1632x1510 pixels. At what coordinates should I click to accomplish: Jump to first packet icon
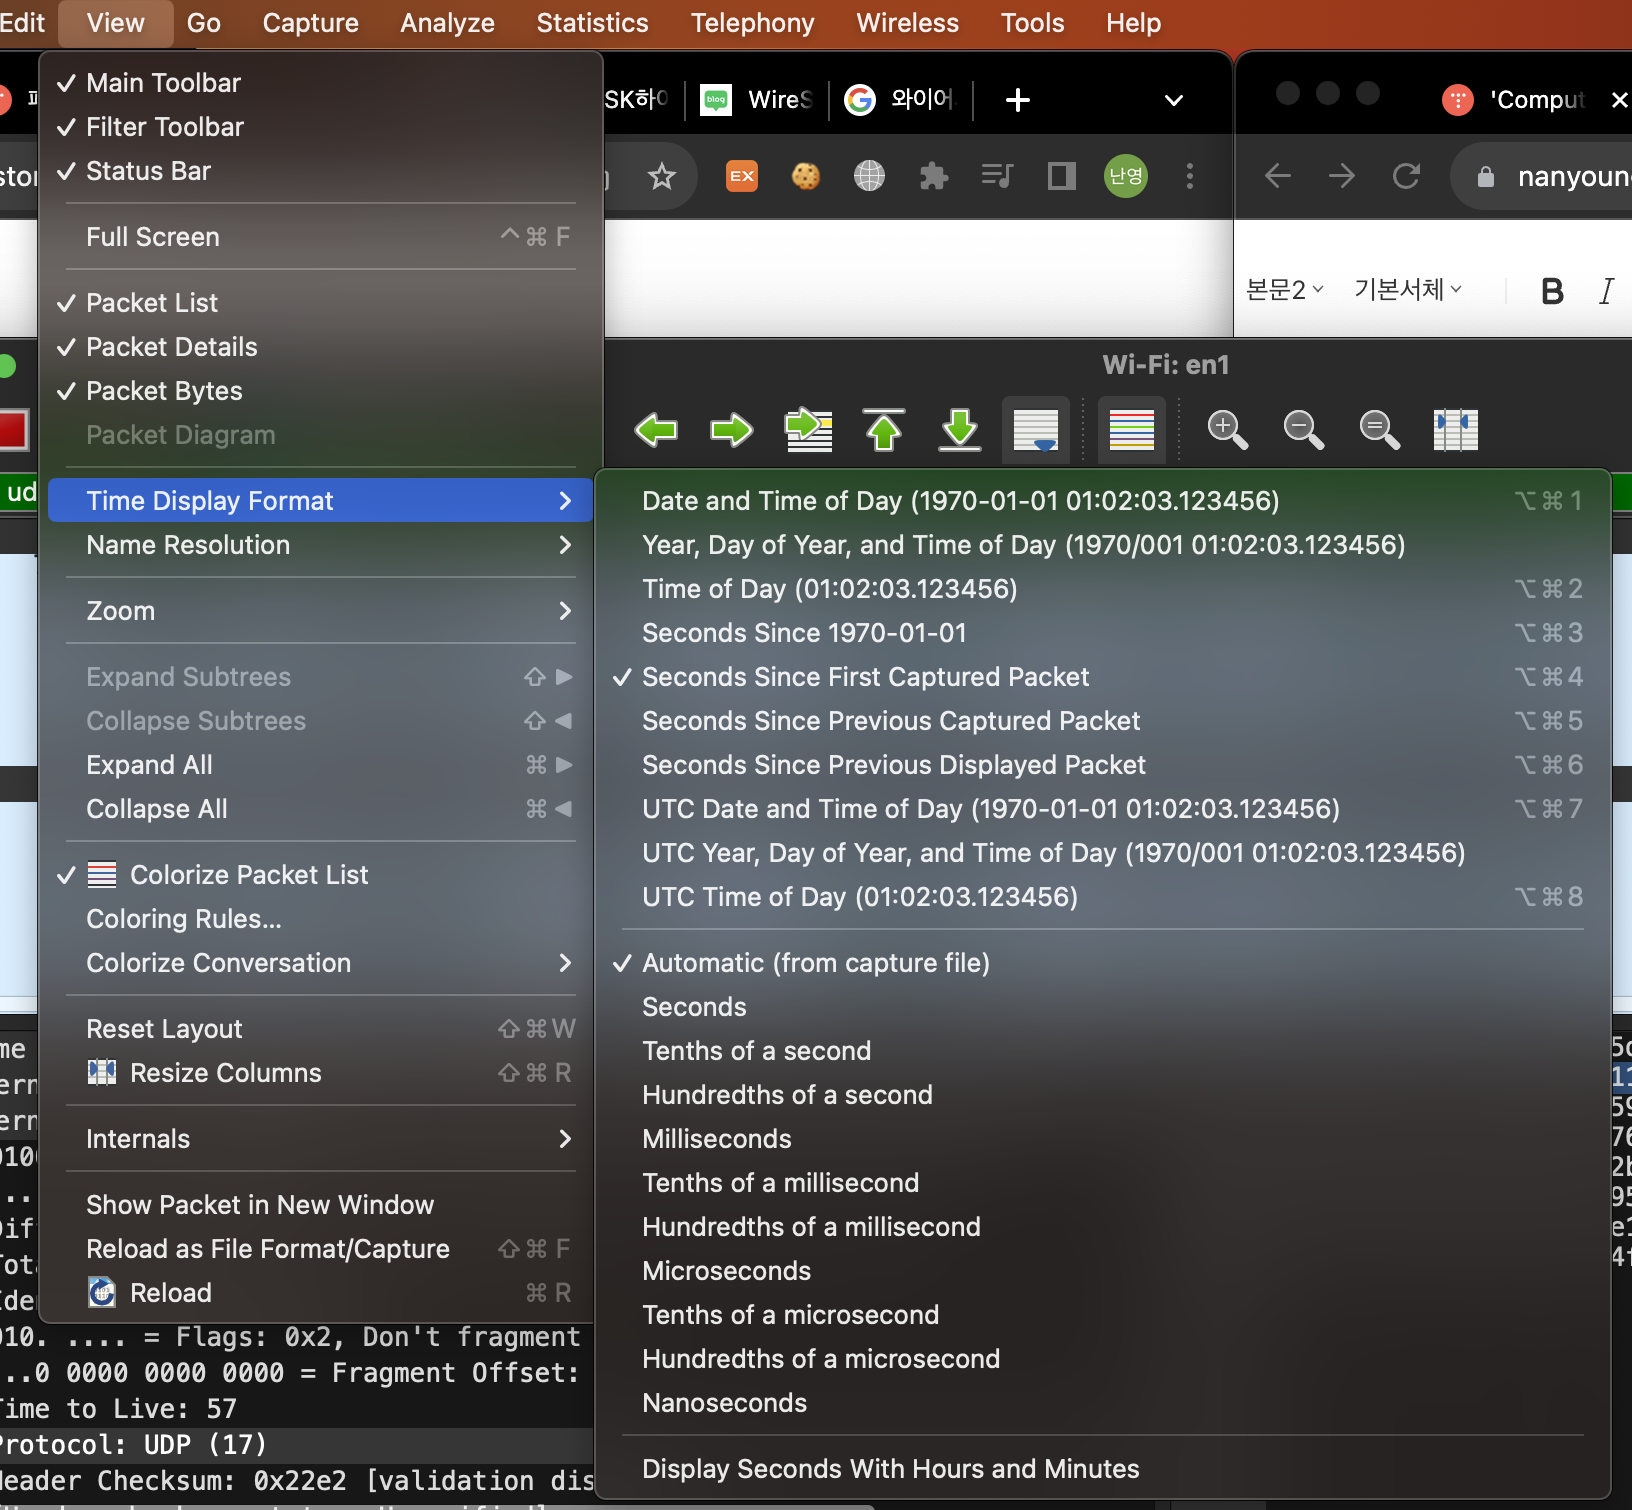coord(884,430)
